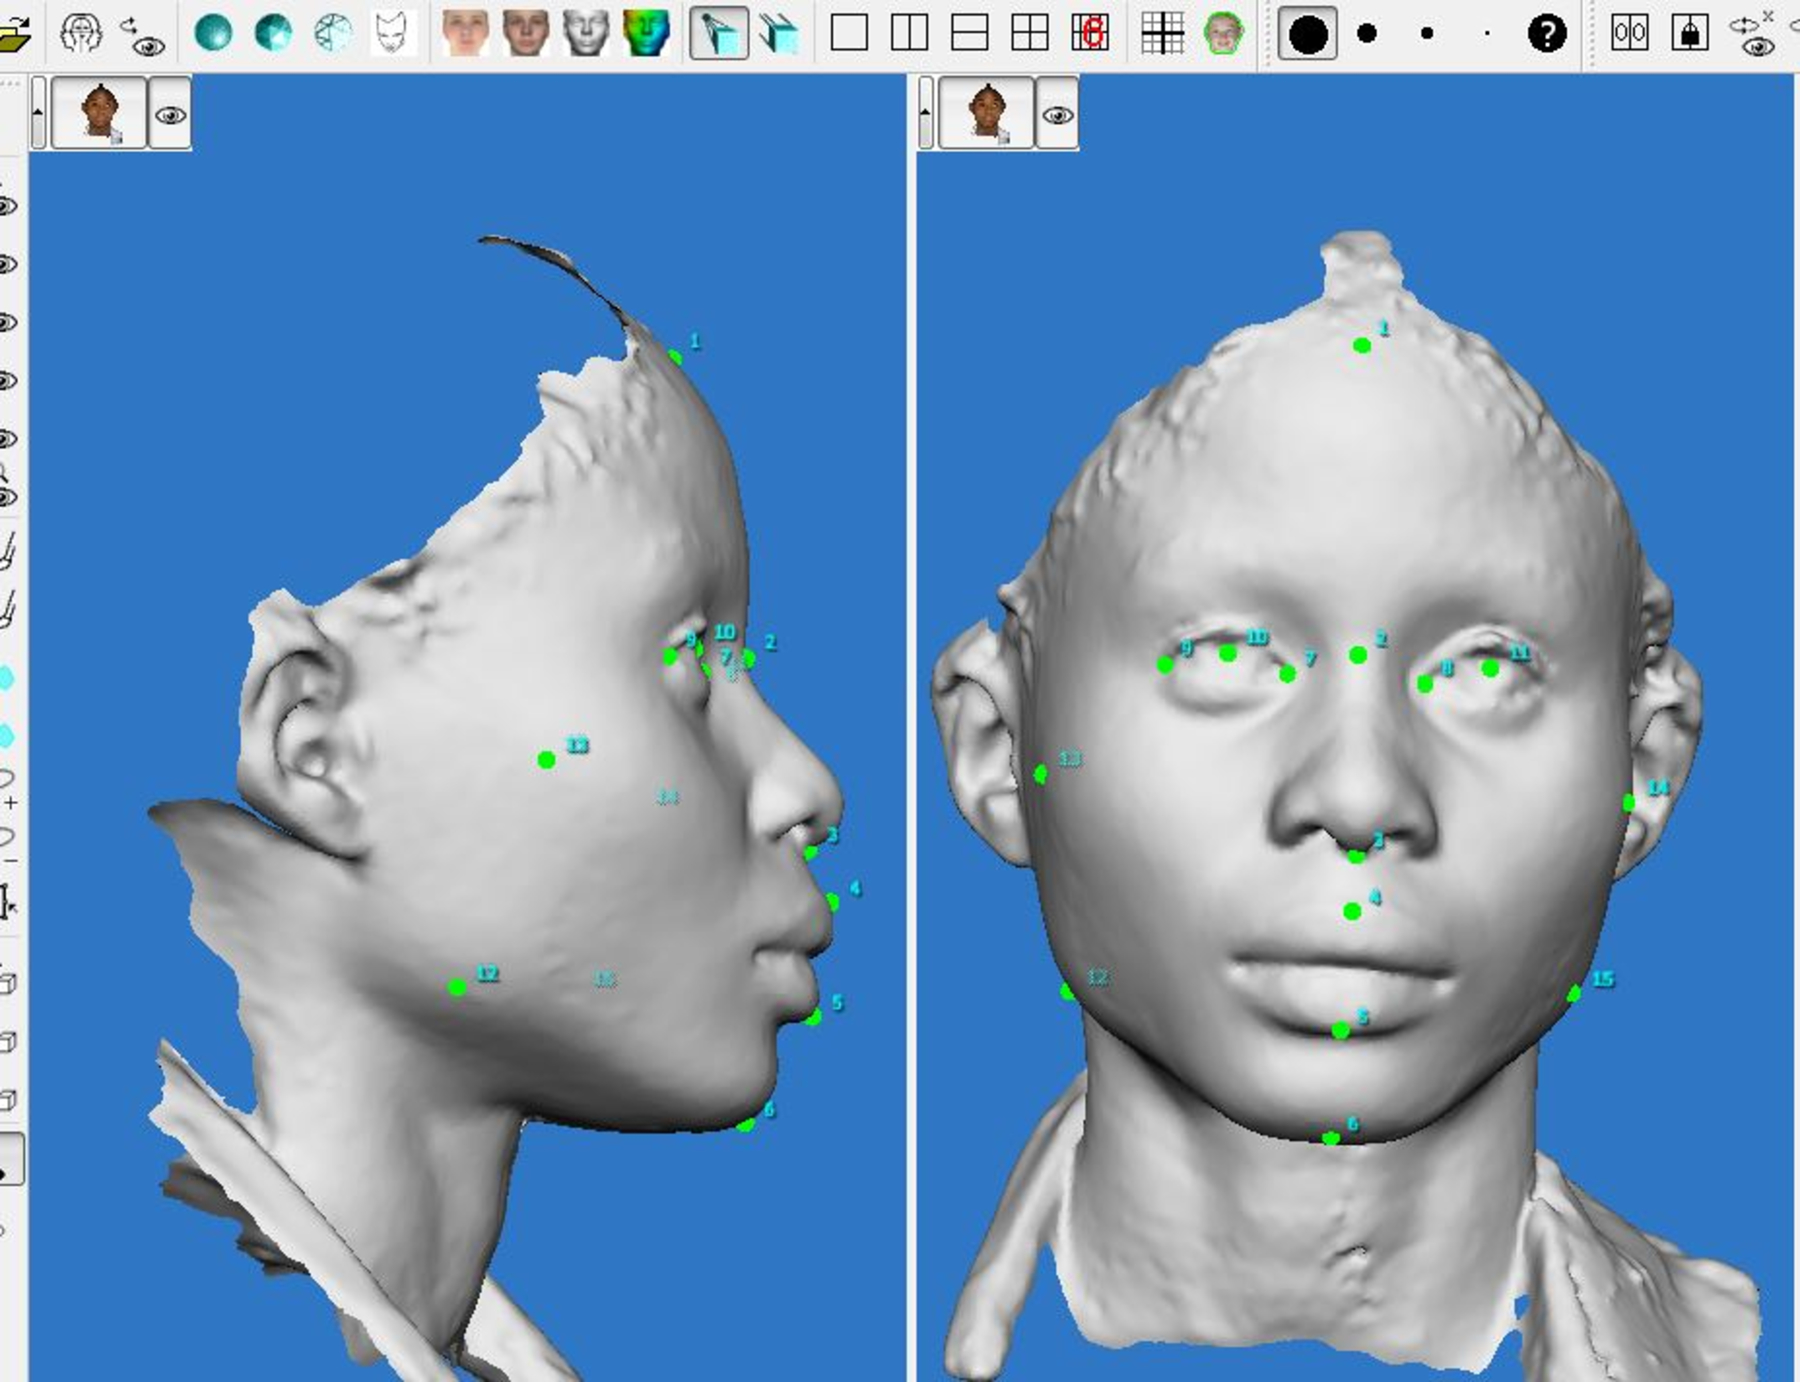Toggle eye visibility in right viewport header

coord(1057,115)
